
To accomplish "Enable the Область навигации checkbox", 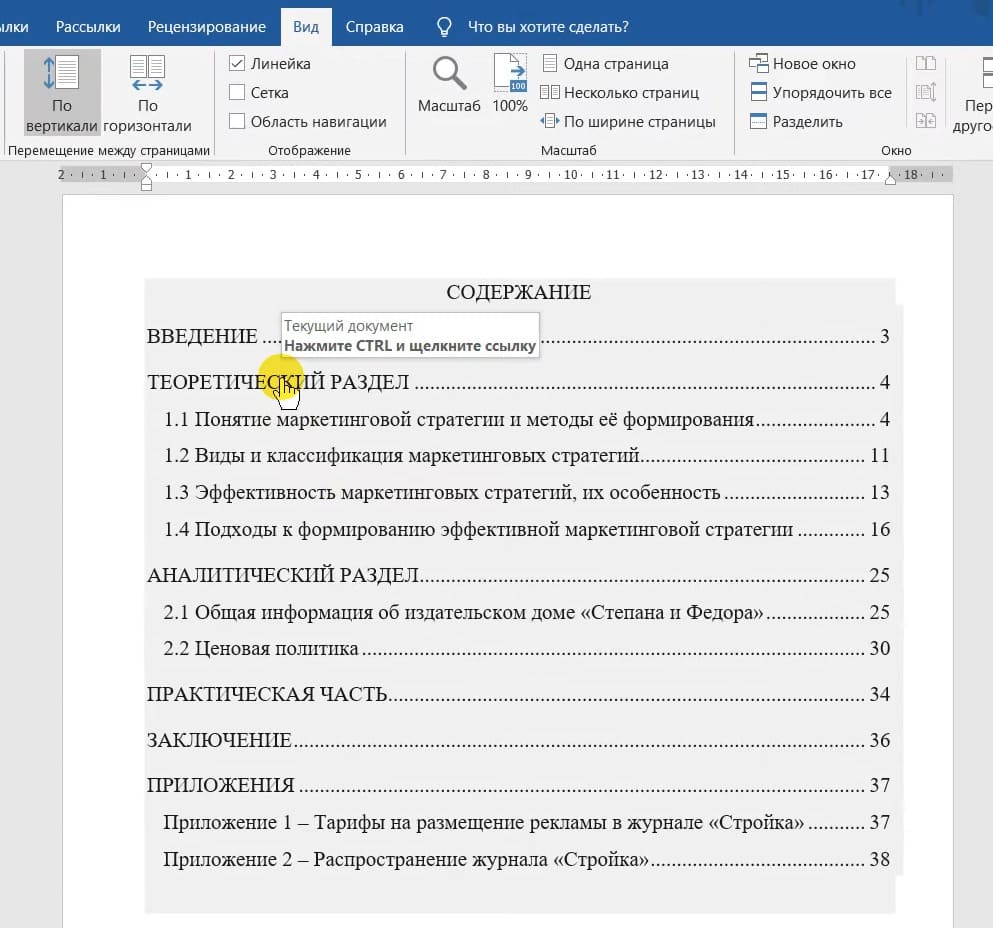I will (237, 121).
